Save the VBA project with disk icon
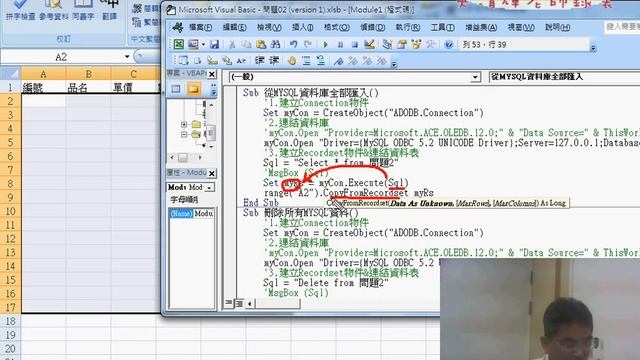 coord(215,44)
